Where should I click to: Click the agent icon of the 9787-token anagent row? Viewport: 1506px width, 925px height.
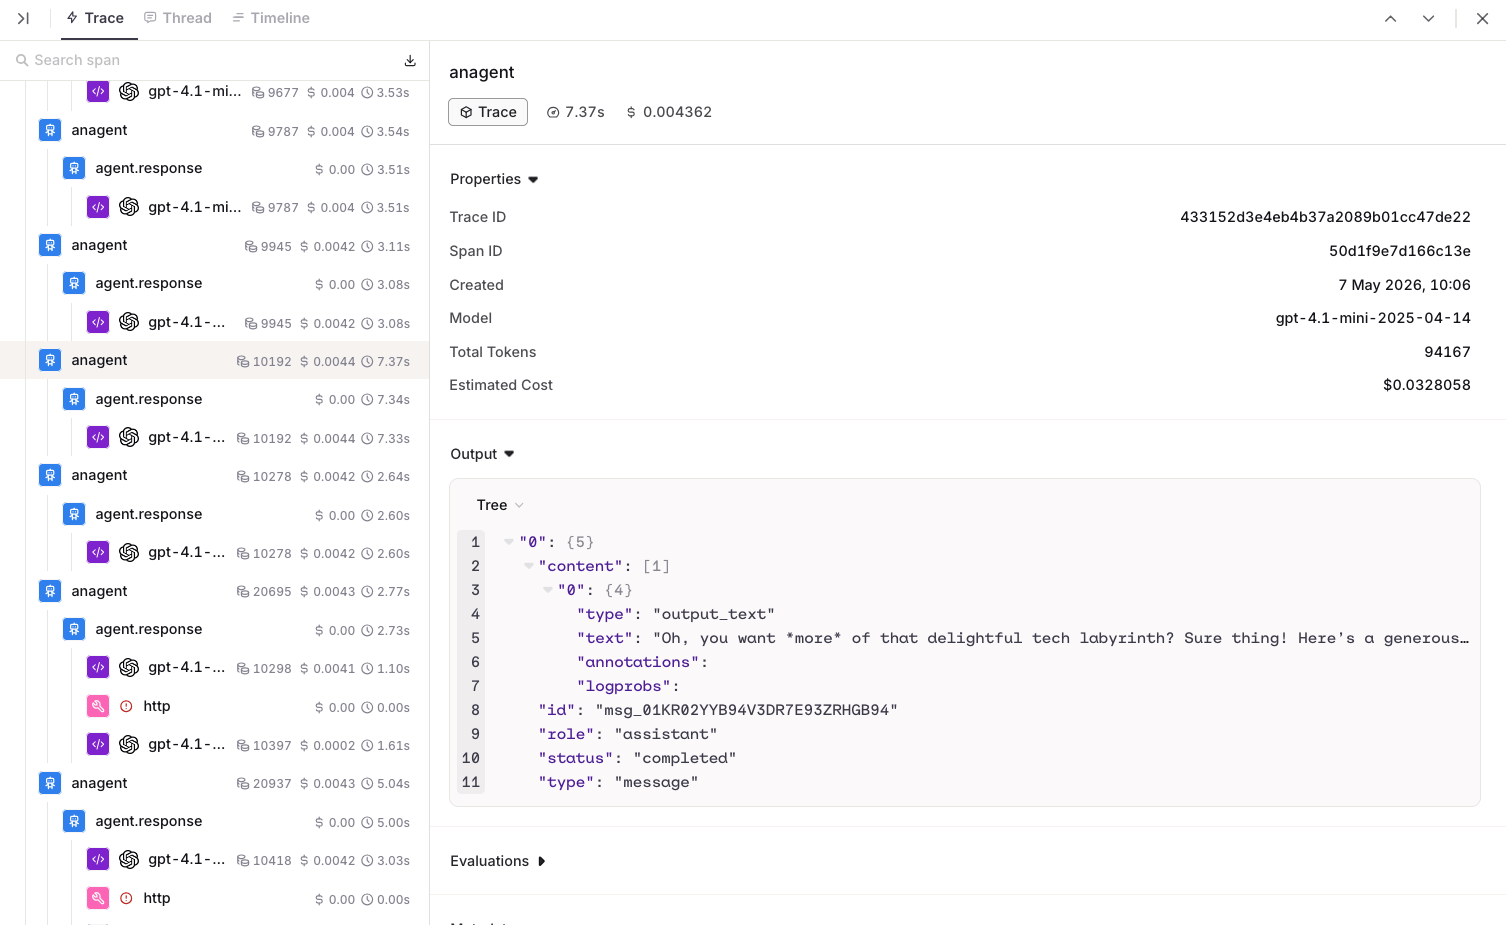coord(50,130)
